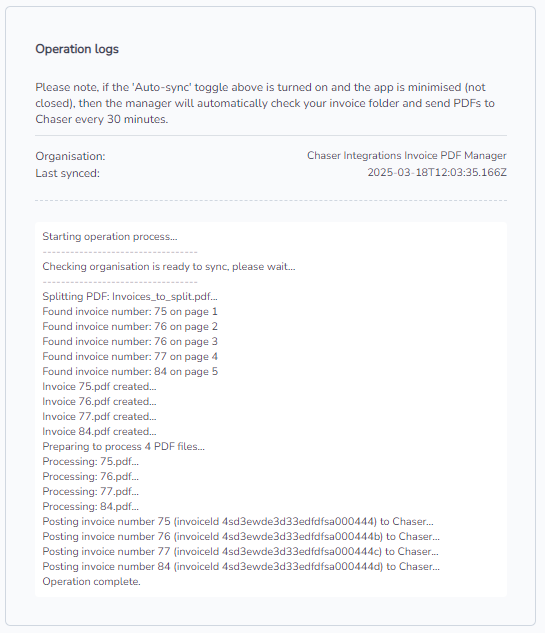This screenshot has width=545, height=633.
Task: Click the Checking organisation is ready line
Action: (169, 266)
